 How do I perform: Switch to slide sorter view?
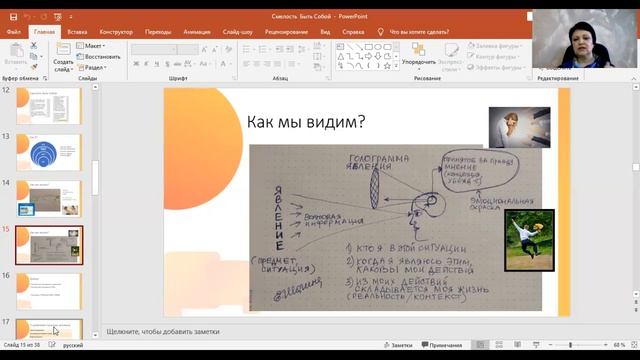click(499, 345)
